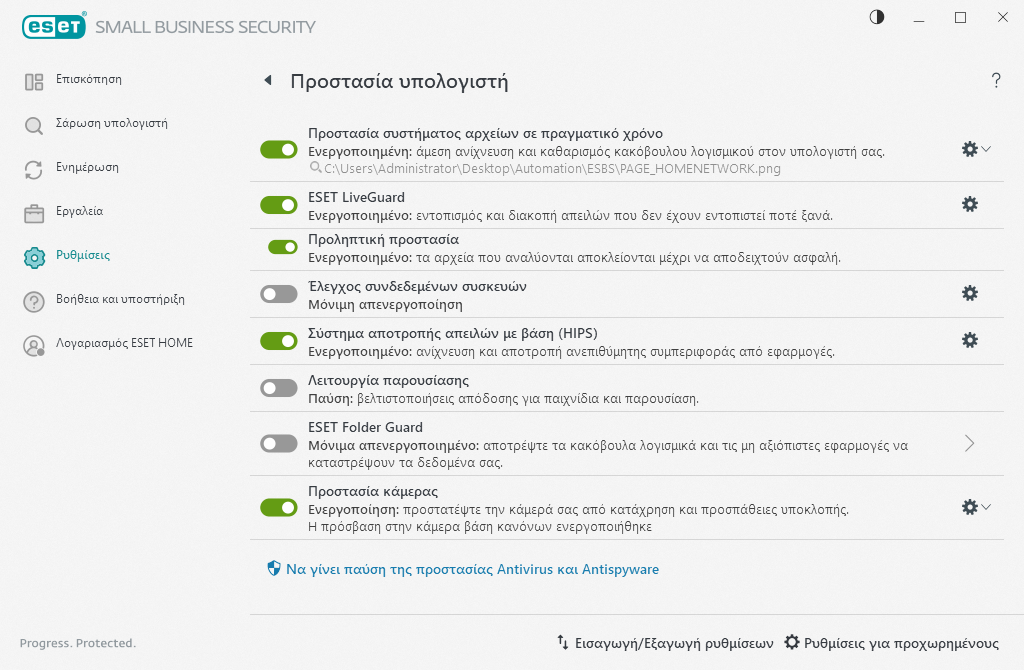Toggle the dark/light contrast mode icon
The height and width of the screenshot is (670, 1024).
pos(877,17)
